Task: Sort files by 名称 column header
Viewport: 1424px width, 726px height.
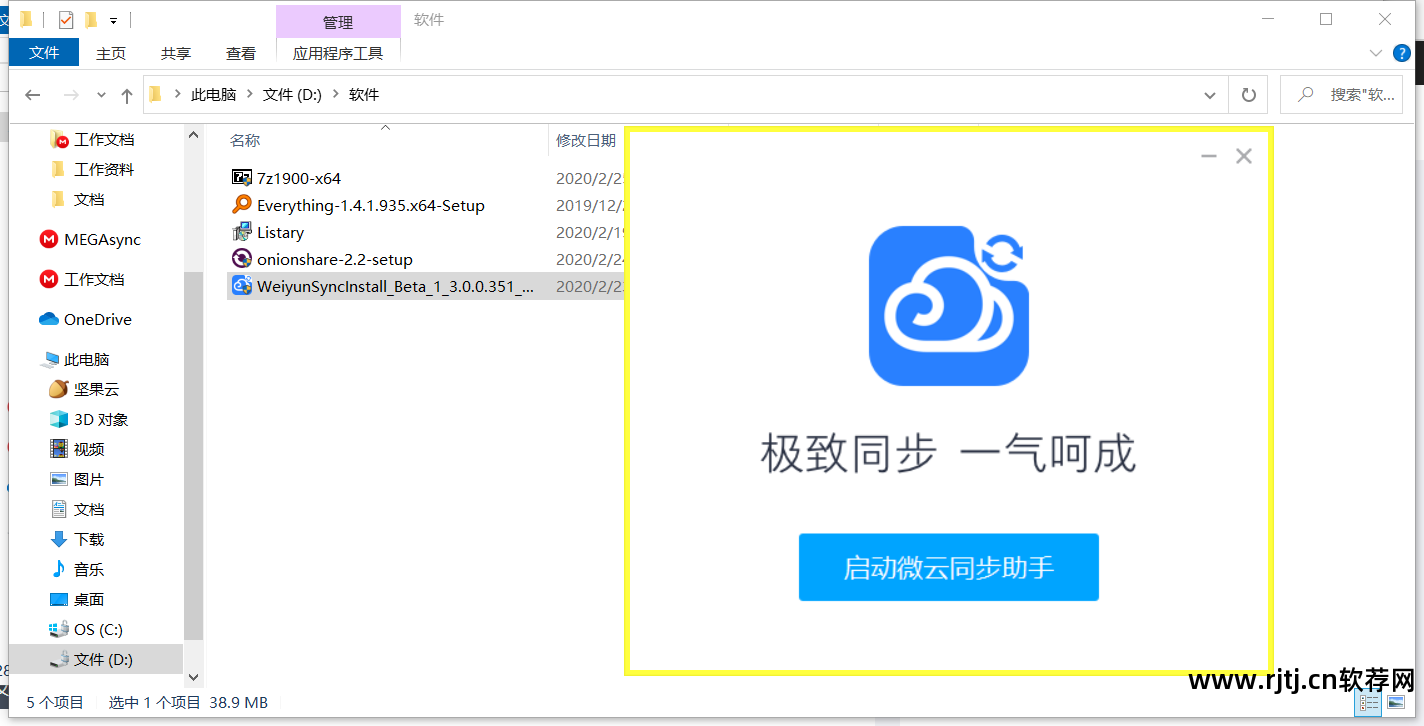Action: click(245, 141)
